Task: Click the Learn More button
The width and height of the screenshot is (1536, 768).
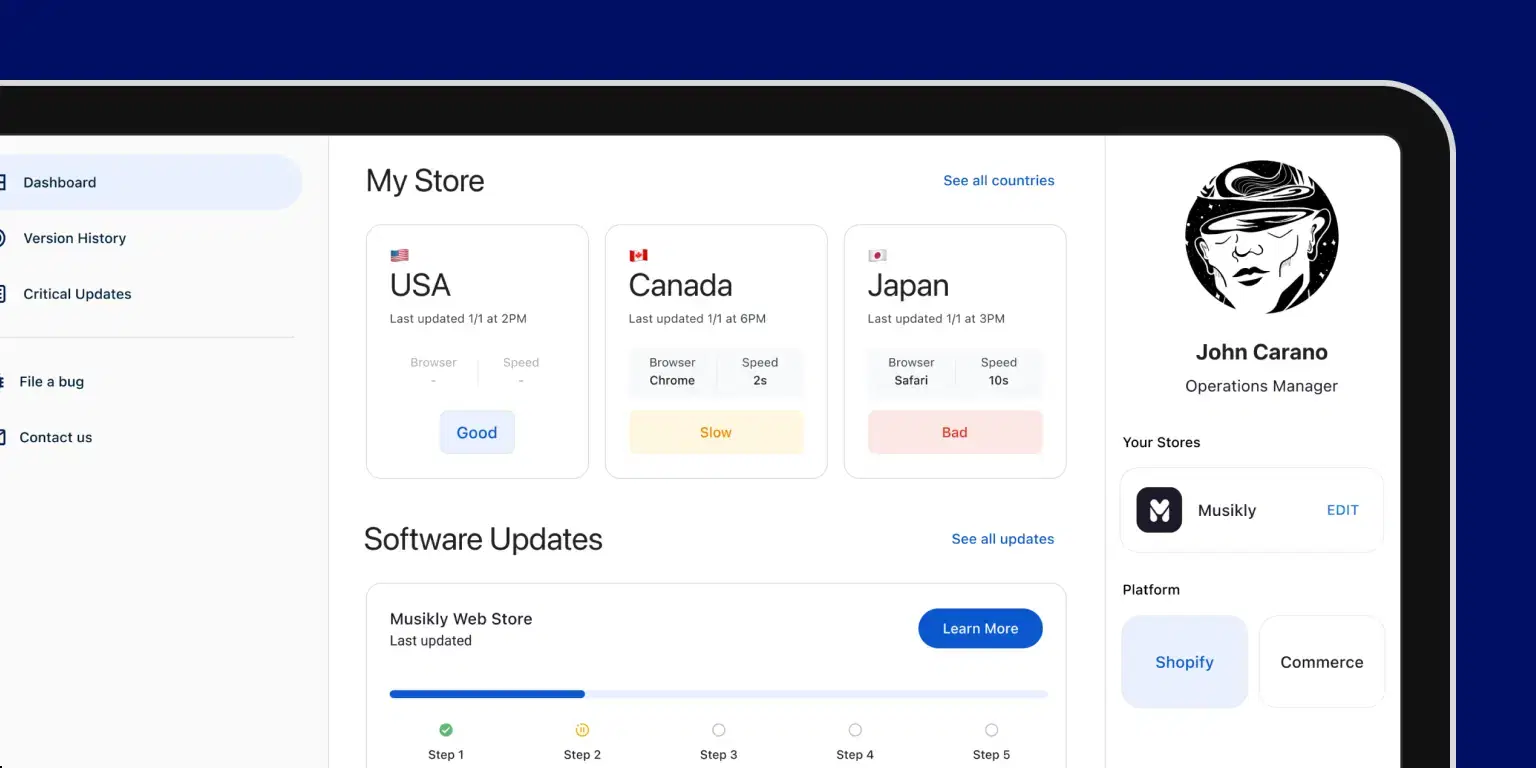Action: click(x=980, y=628)
